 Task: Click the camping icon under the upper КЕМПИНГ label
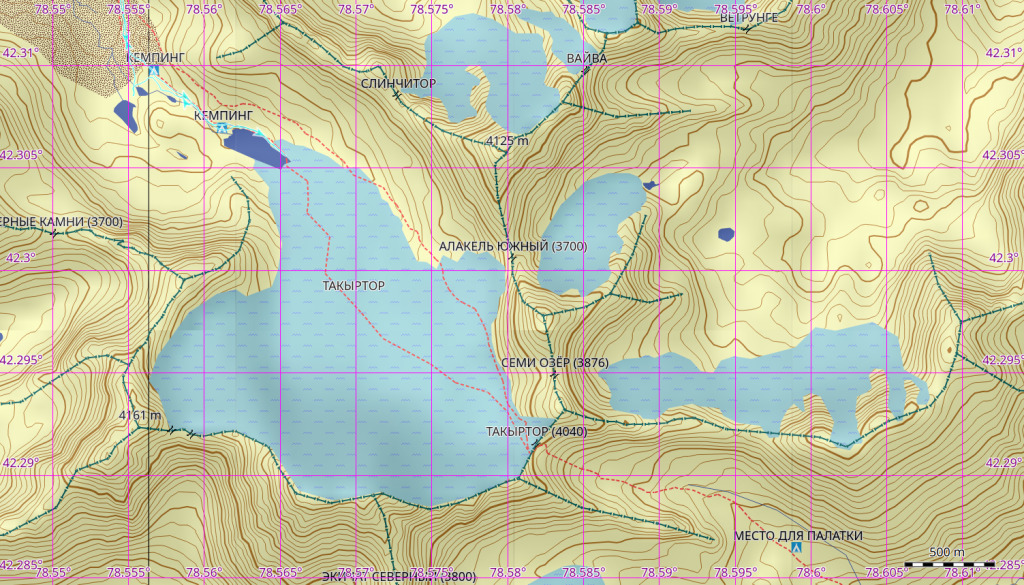point(153,72)
